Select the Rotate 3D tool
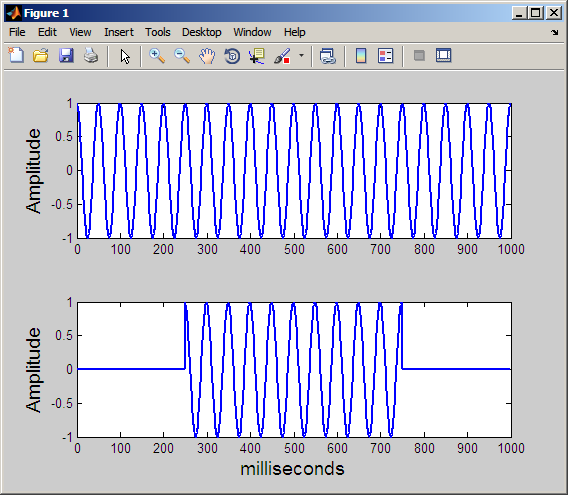568x495 pixels. coord(232,56)
